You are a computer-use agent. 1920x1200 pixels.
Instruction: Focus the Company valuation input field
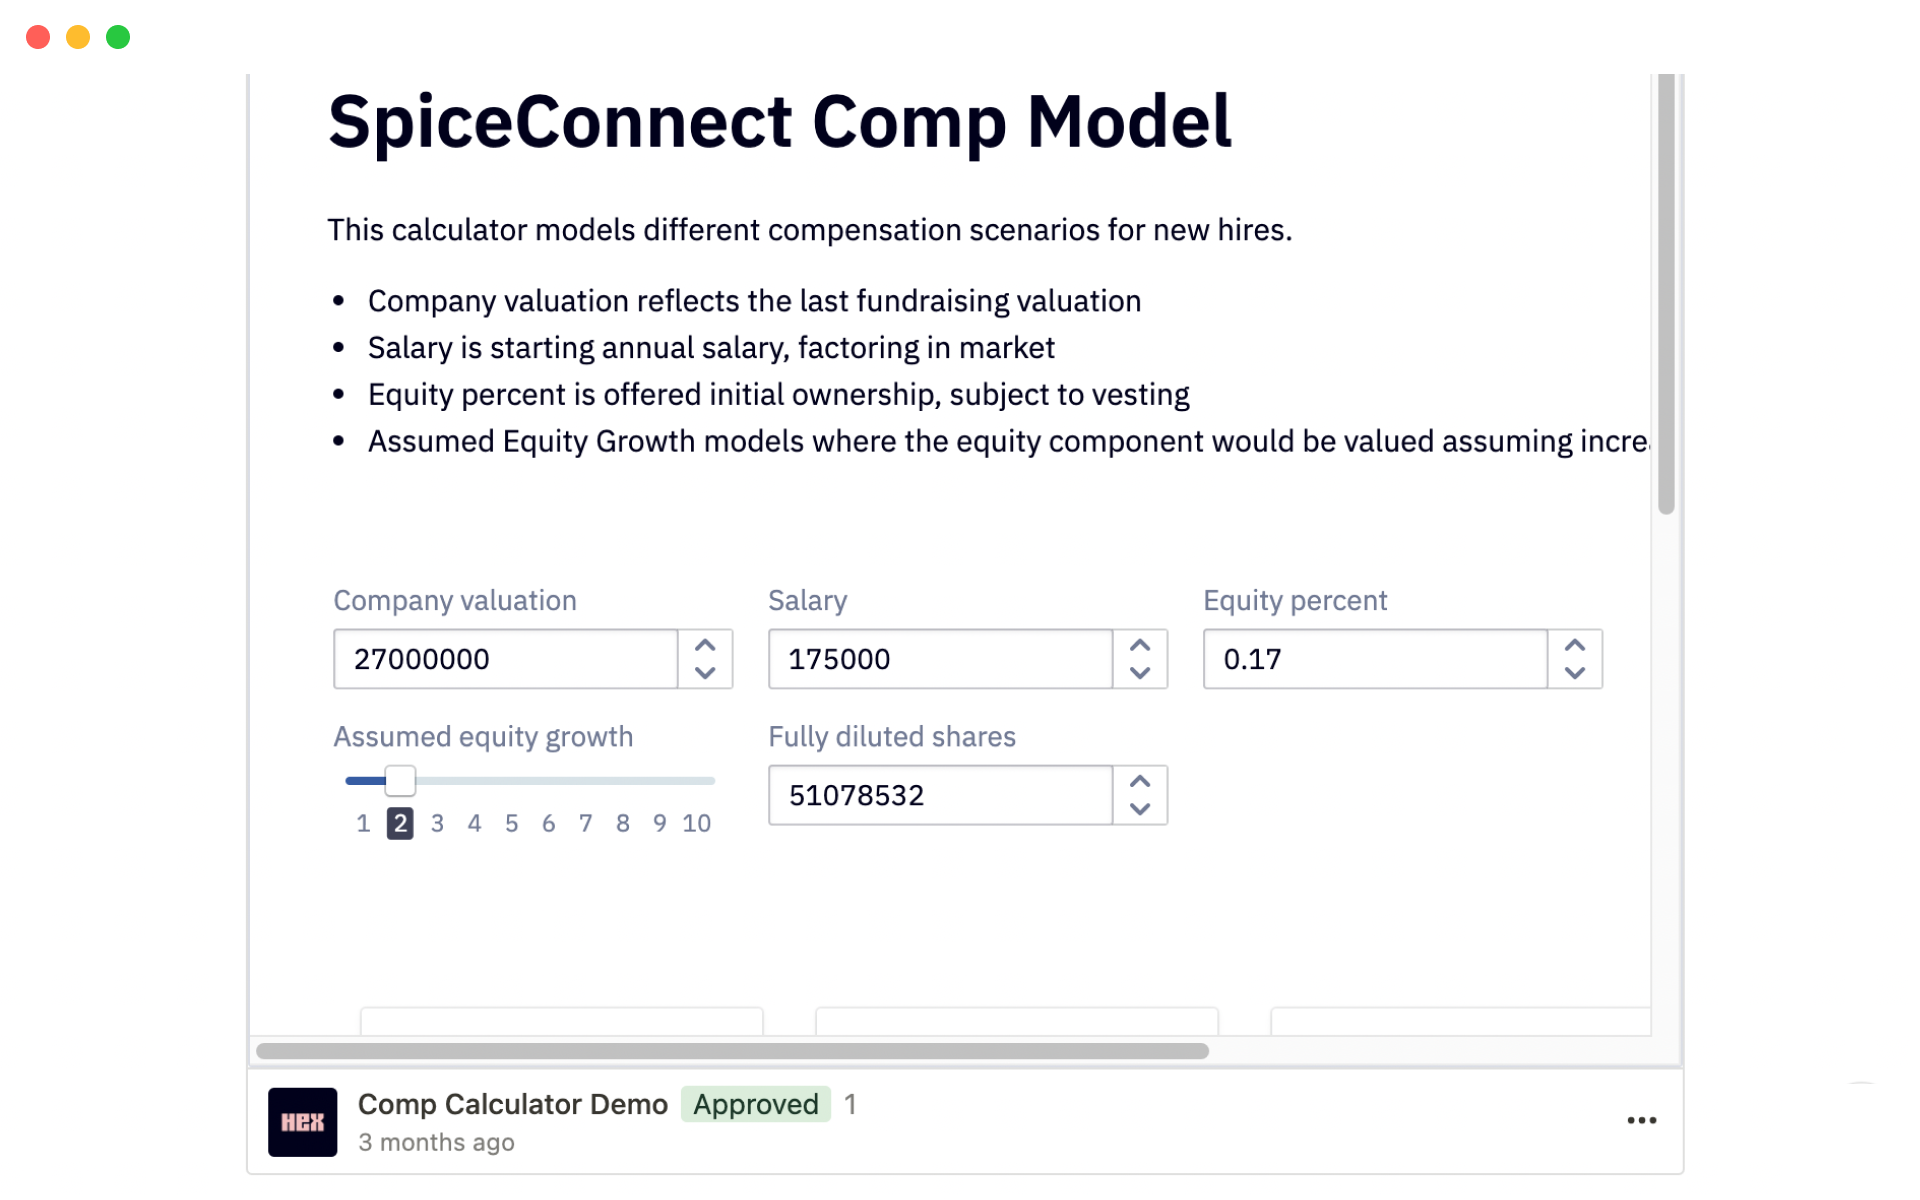506,659
